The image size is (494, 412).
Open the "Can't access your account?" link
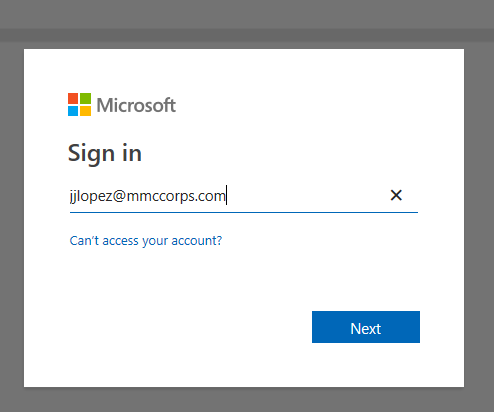tap(146, 241)
